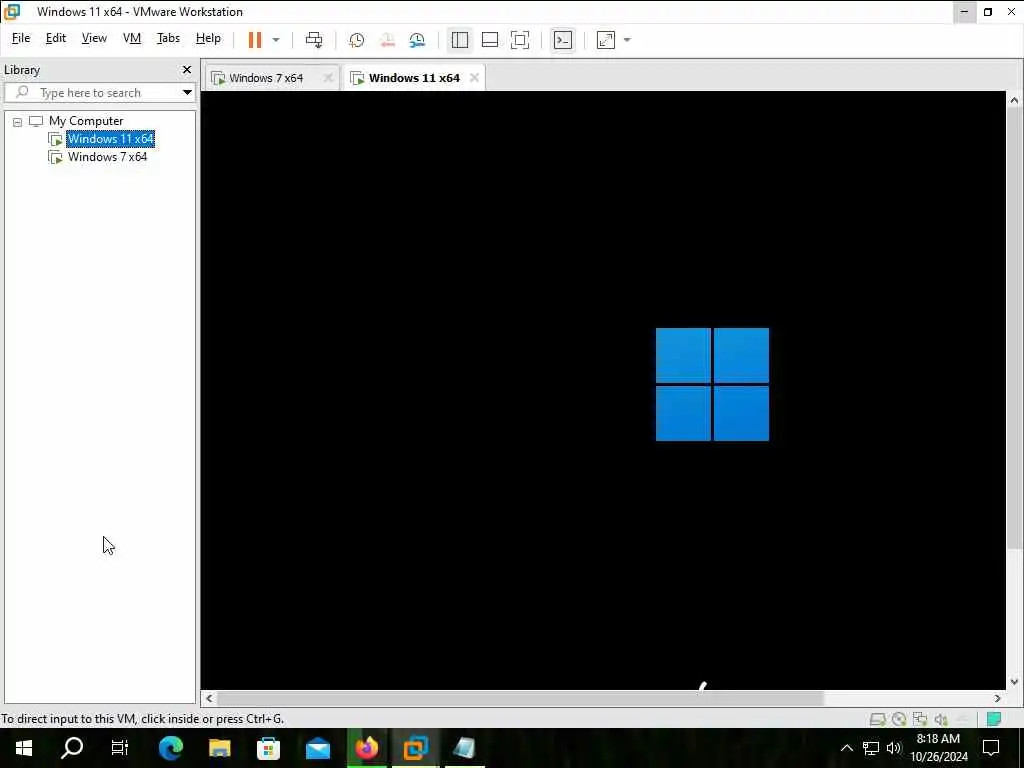Click the green message log status icon

pos(994,719)
